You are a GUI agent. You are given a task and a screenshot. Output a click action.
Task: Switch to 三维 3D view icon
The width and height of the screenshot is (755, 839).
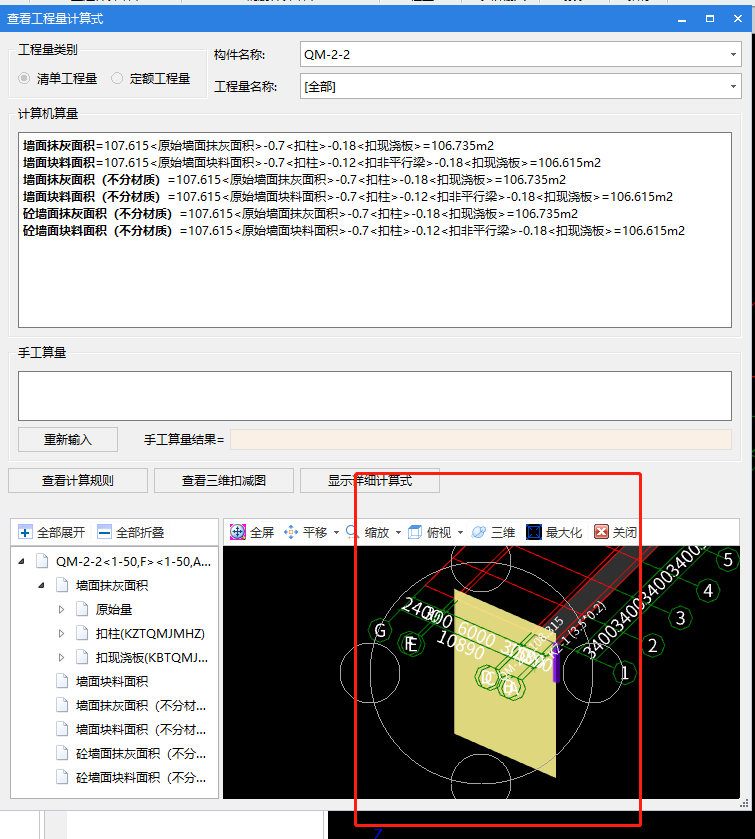tap(479, 532)
